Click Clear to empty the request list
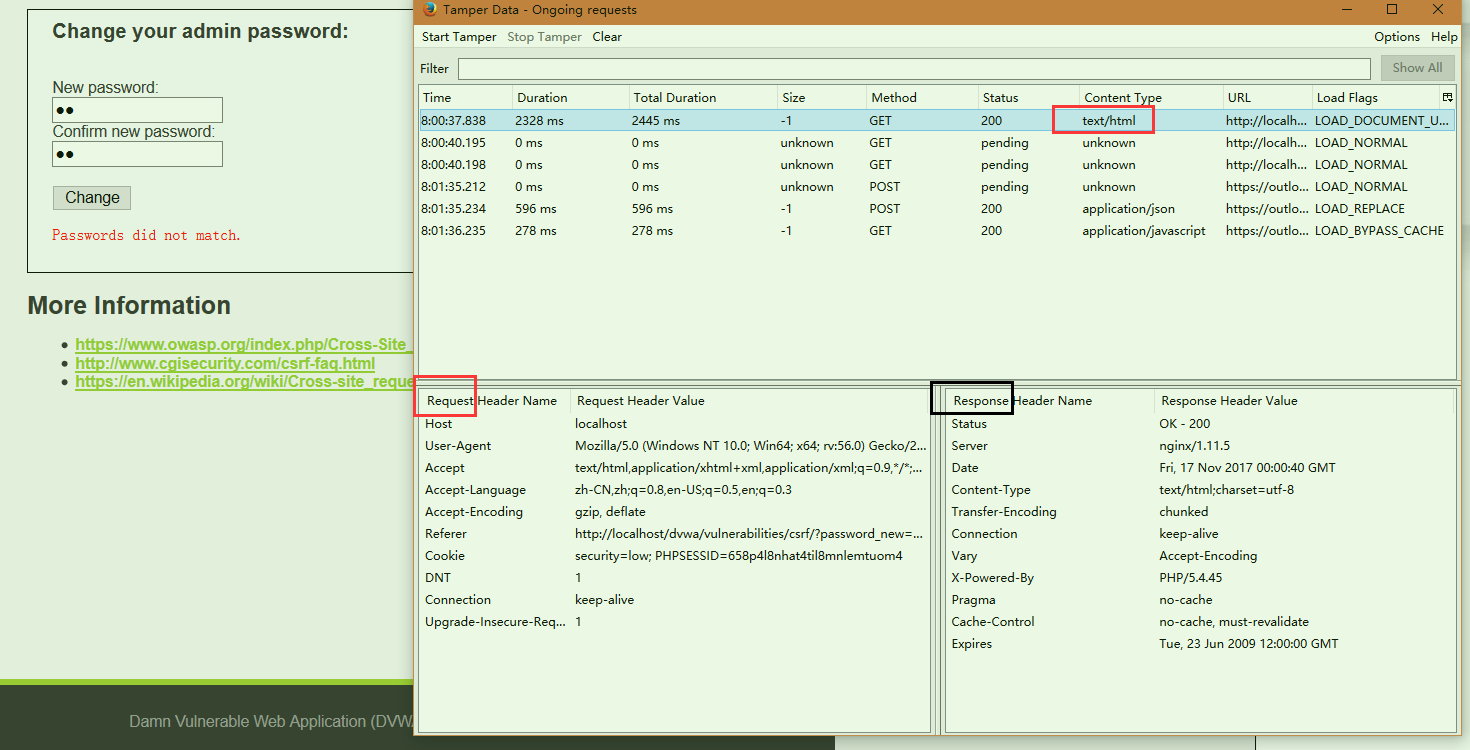Viewport: 1470px width, 750px height. pyautogui.click(x=606, y=37)
